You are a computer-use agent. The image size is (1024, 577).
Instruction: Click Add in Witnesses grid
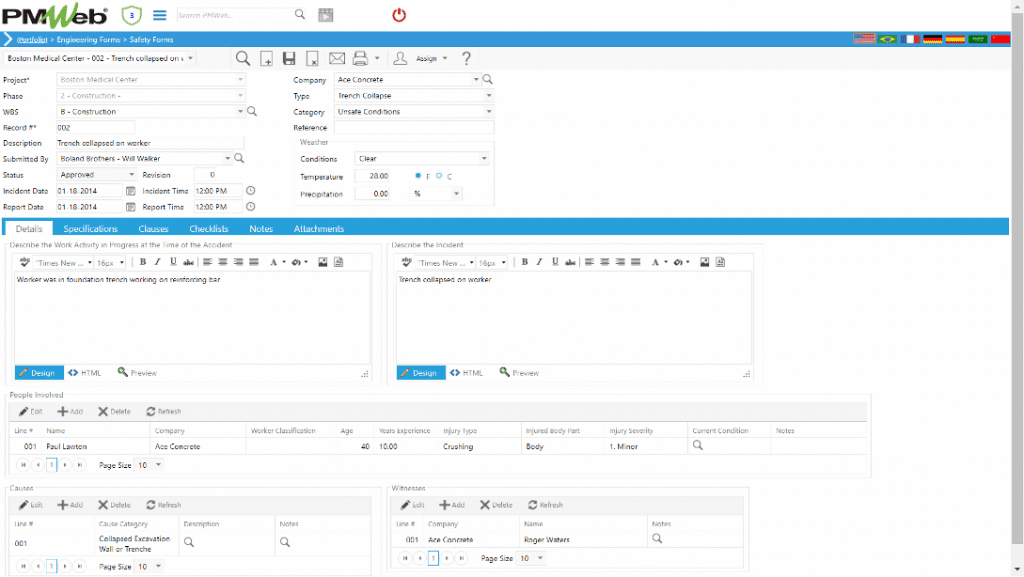[452, 505]
